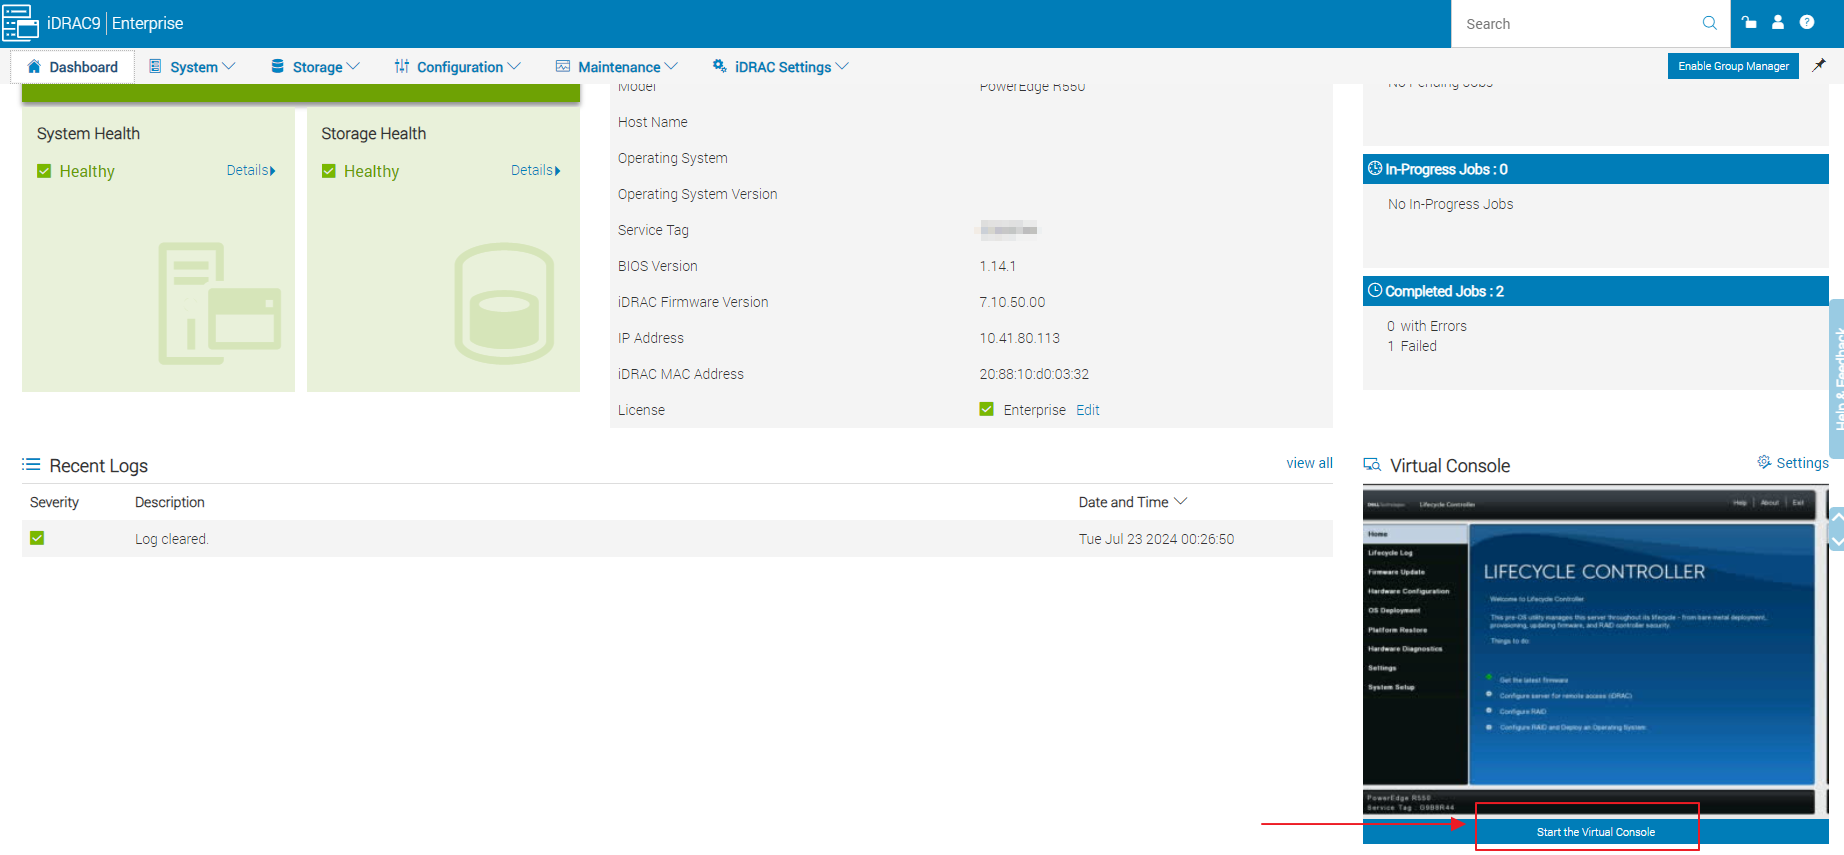1844x855 pixels.
Task: Click the green Enterprise license check icon
Action: (x=987, y=409)
